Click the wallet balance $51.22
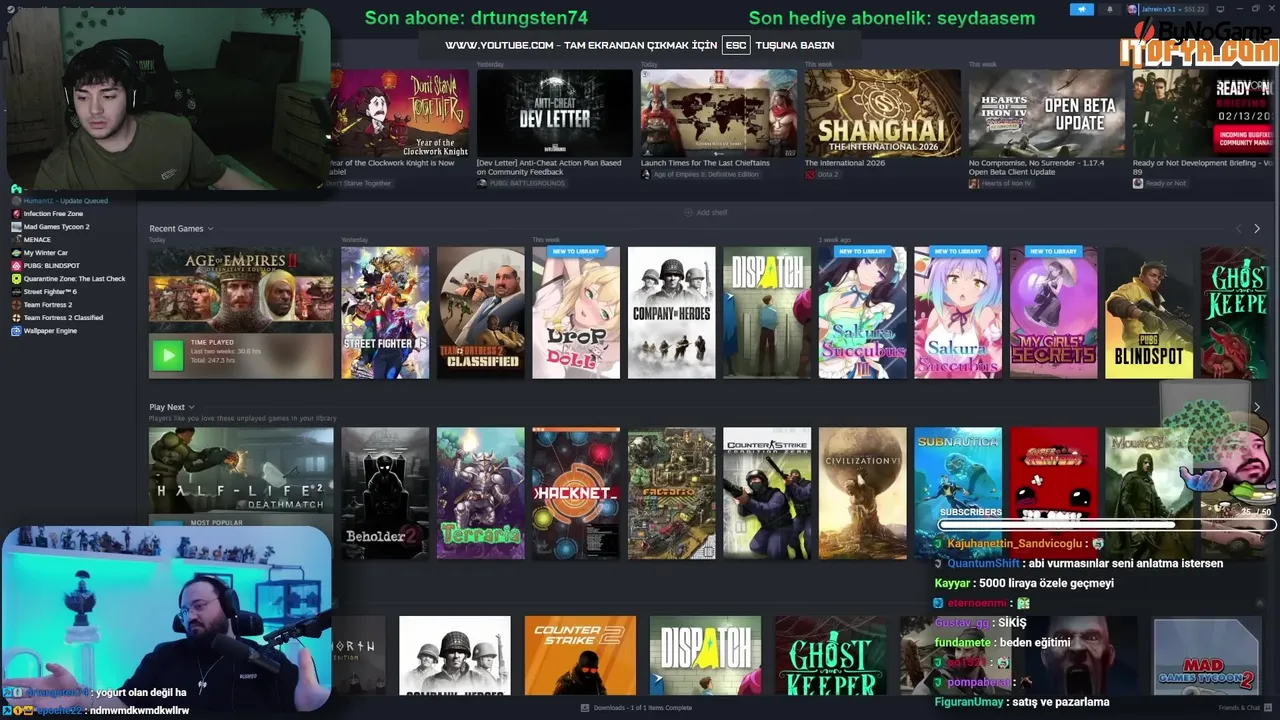Screen dimensions: 1280x720 (x=1194, y=9)
